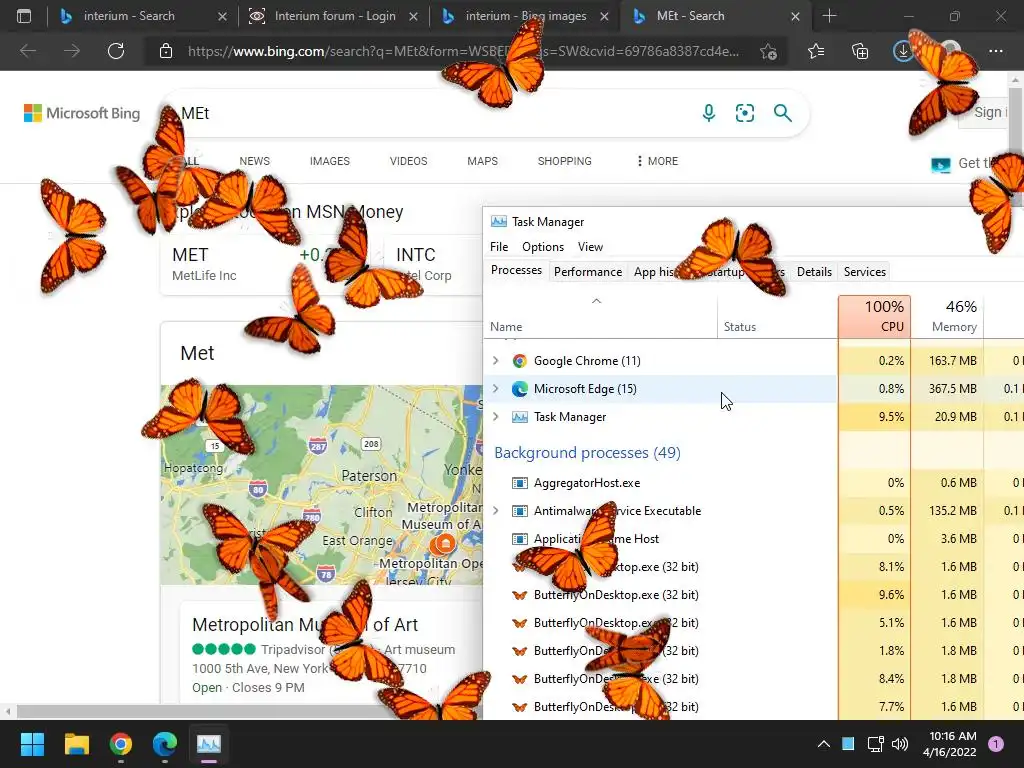Open File Explorer from the taskbar
This screenshot has height=768, width=1024.
click(76, 744)
